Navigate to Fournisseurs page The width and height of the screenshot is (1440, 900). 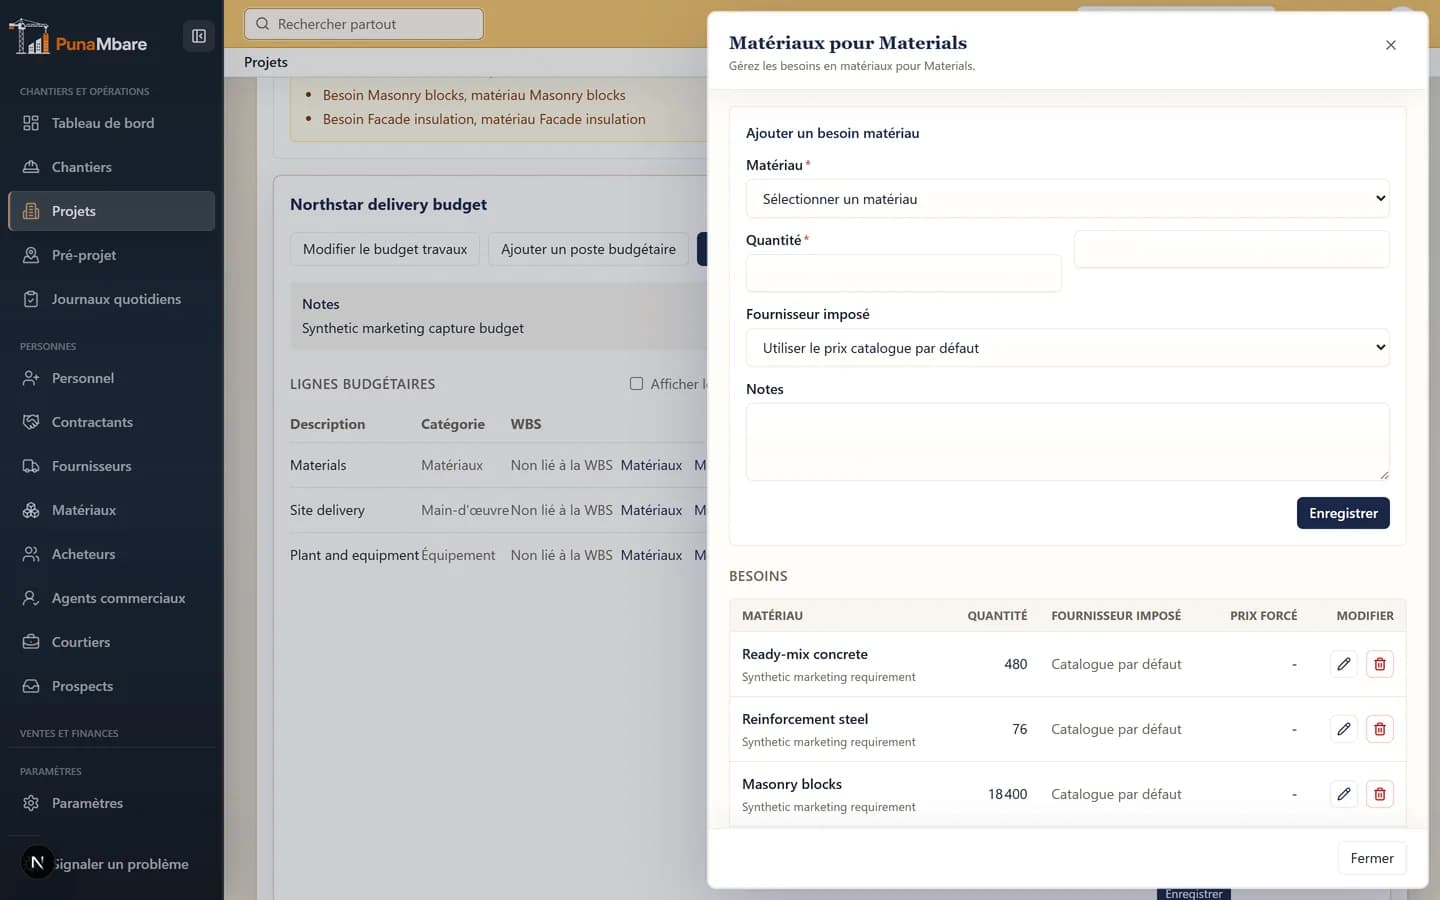(111, 466)
